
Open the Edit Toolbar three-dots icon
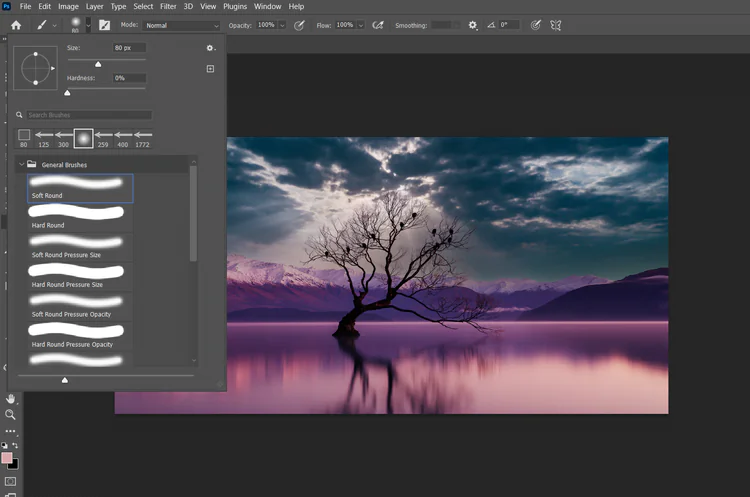(11, 431)
